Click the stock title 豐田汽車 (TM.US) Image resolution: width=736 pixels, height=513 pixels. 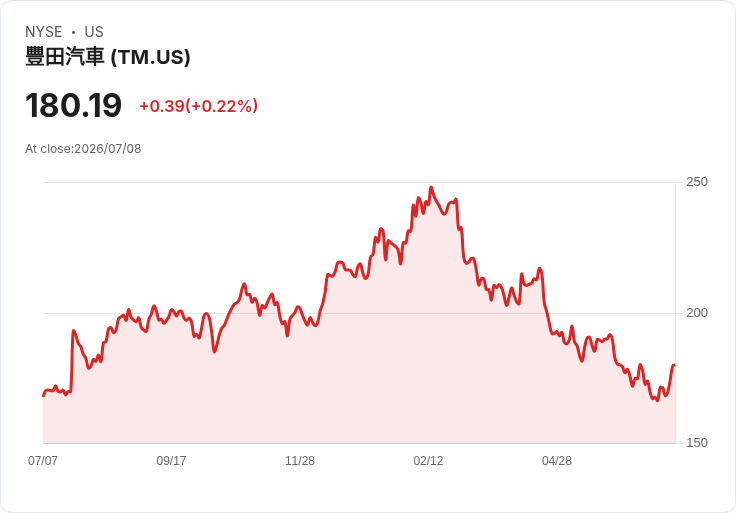pyautogui.click(x=107, y=57)
